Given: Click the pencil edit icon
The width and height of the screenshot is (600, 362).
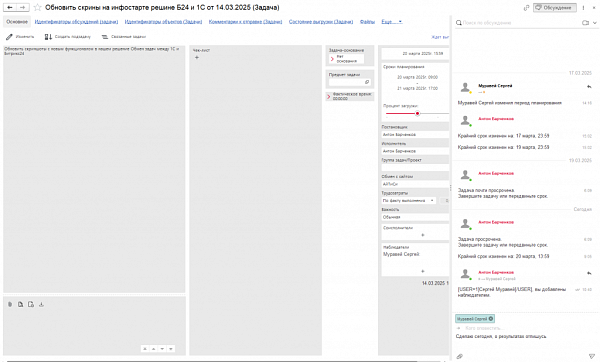Looking at the screenshot, I should (x=9, y=37).
